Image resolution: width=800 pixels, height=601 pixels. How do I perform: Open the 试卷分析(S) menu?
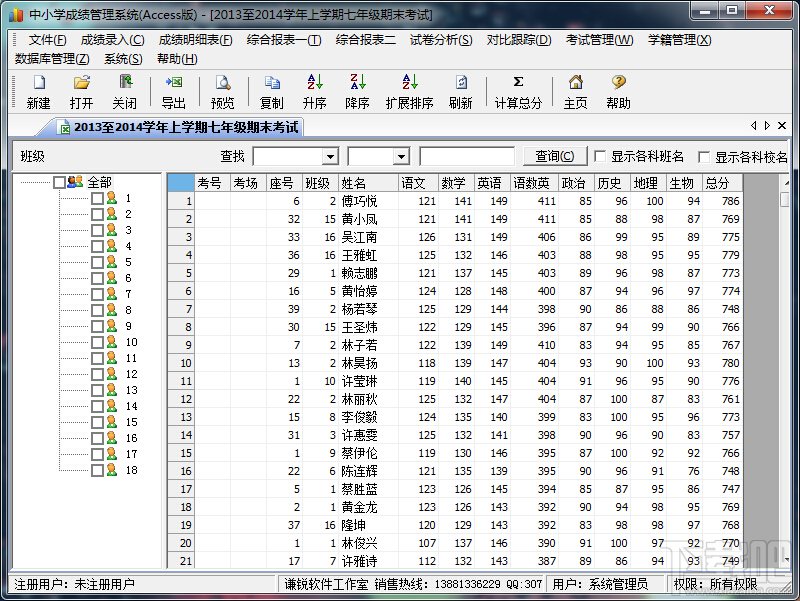coord(441,40)
